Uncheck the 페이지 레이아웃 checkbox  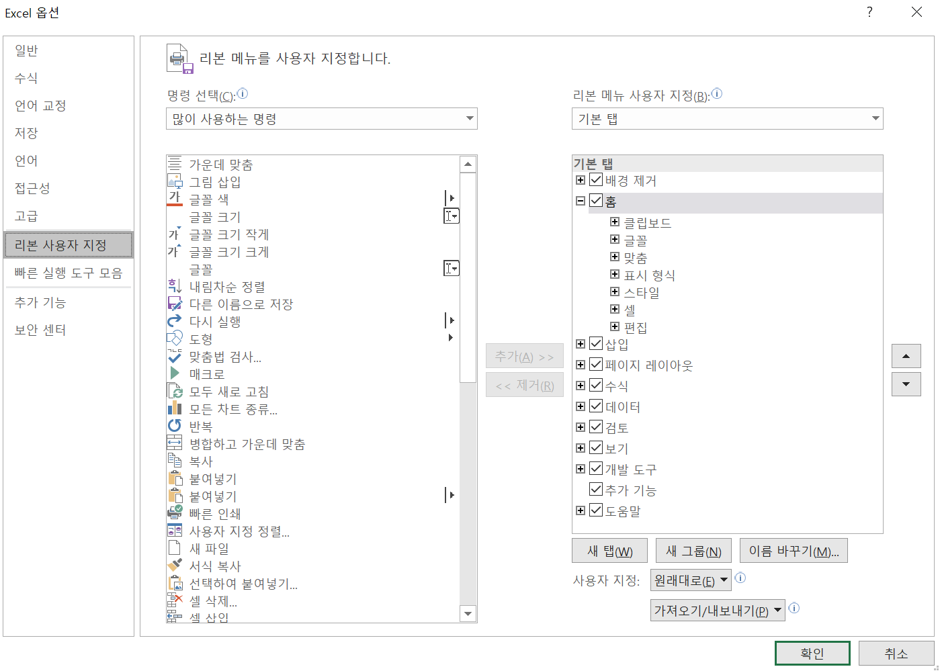(596, 365)
